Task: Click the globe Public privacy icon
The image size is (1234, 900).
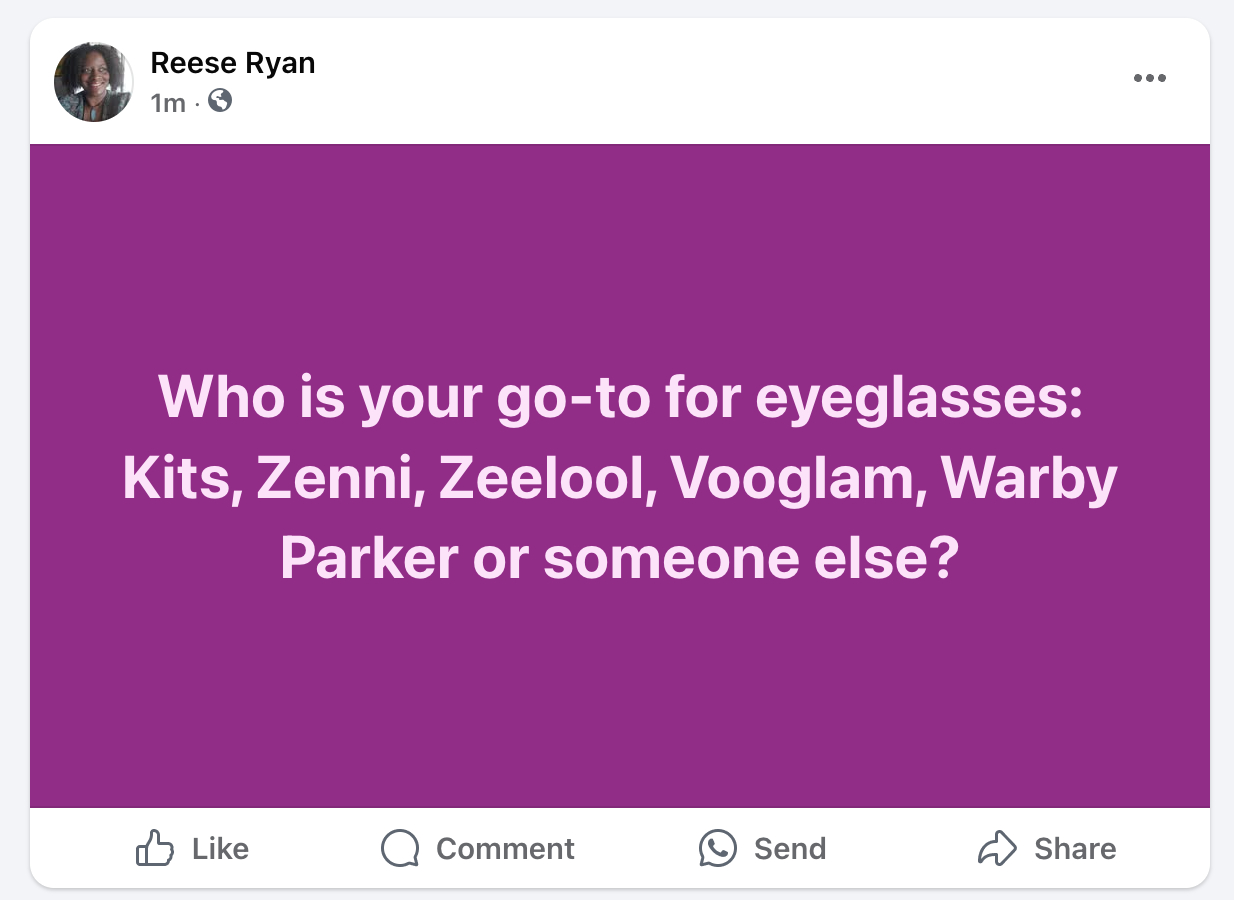Action: click(x=220, y=101)
